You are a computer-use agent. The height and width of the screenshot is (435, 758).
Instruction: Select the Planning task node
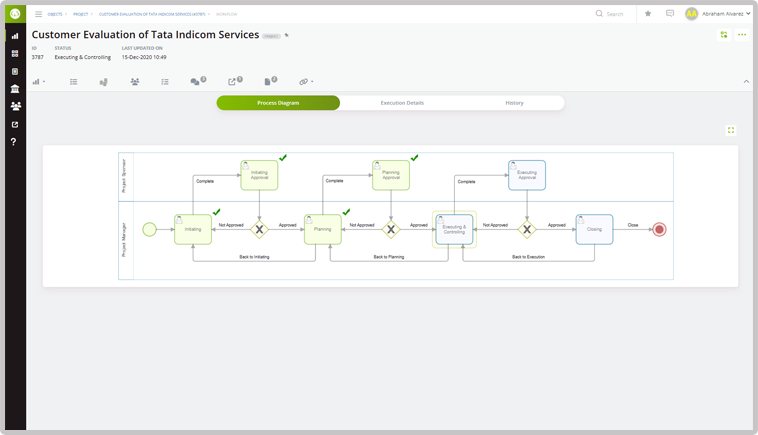[x=322, y=229]
